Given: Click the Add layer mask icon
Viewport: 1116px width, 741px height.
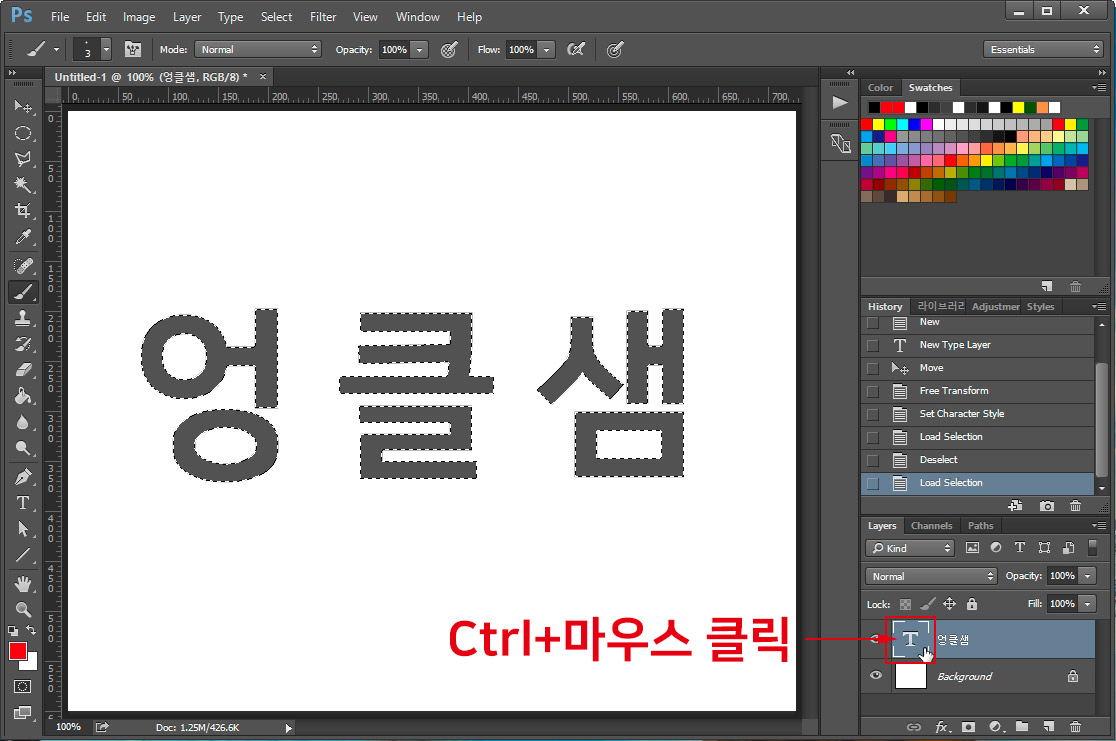Looking at the screenshot, I should point(967,727).
